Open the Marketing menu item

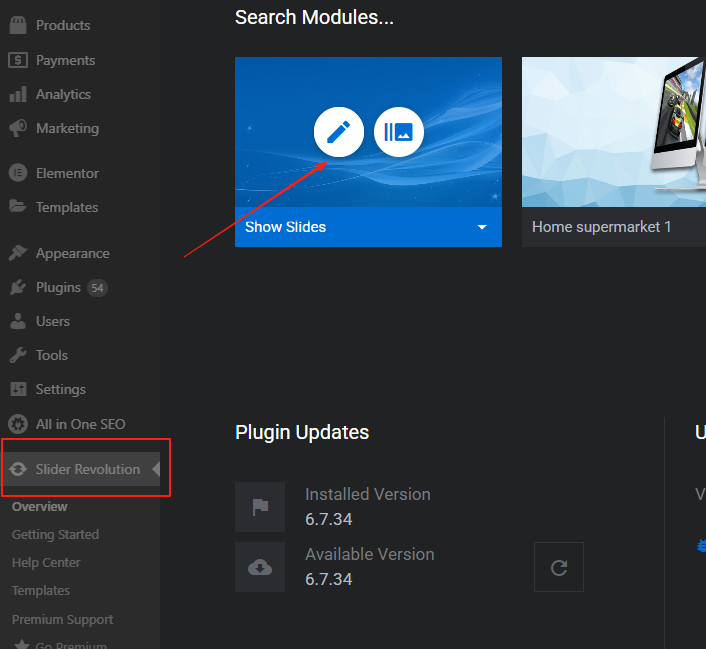(x=67, y=128)
